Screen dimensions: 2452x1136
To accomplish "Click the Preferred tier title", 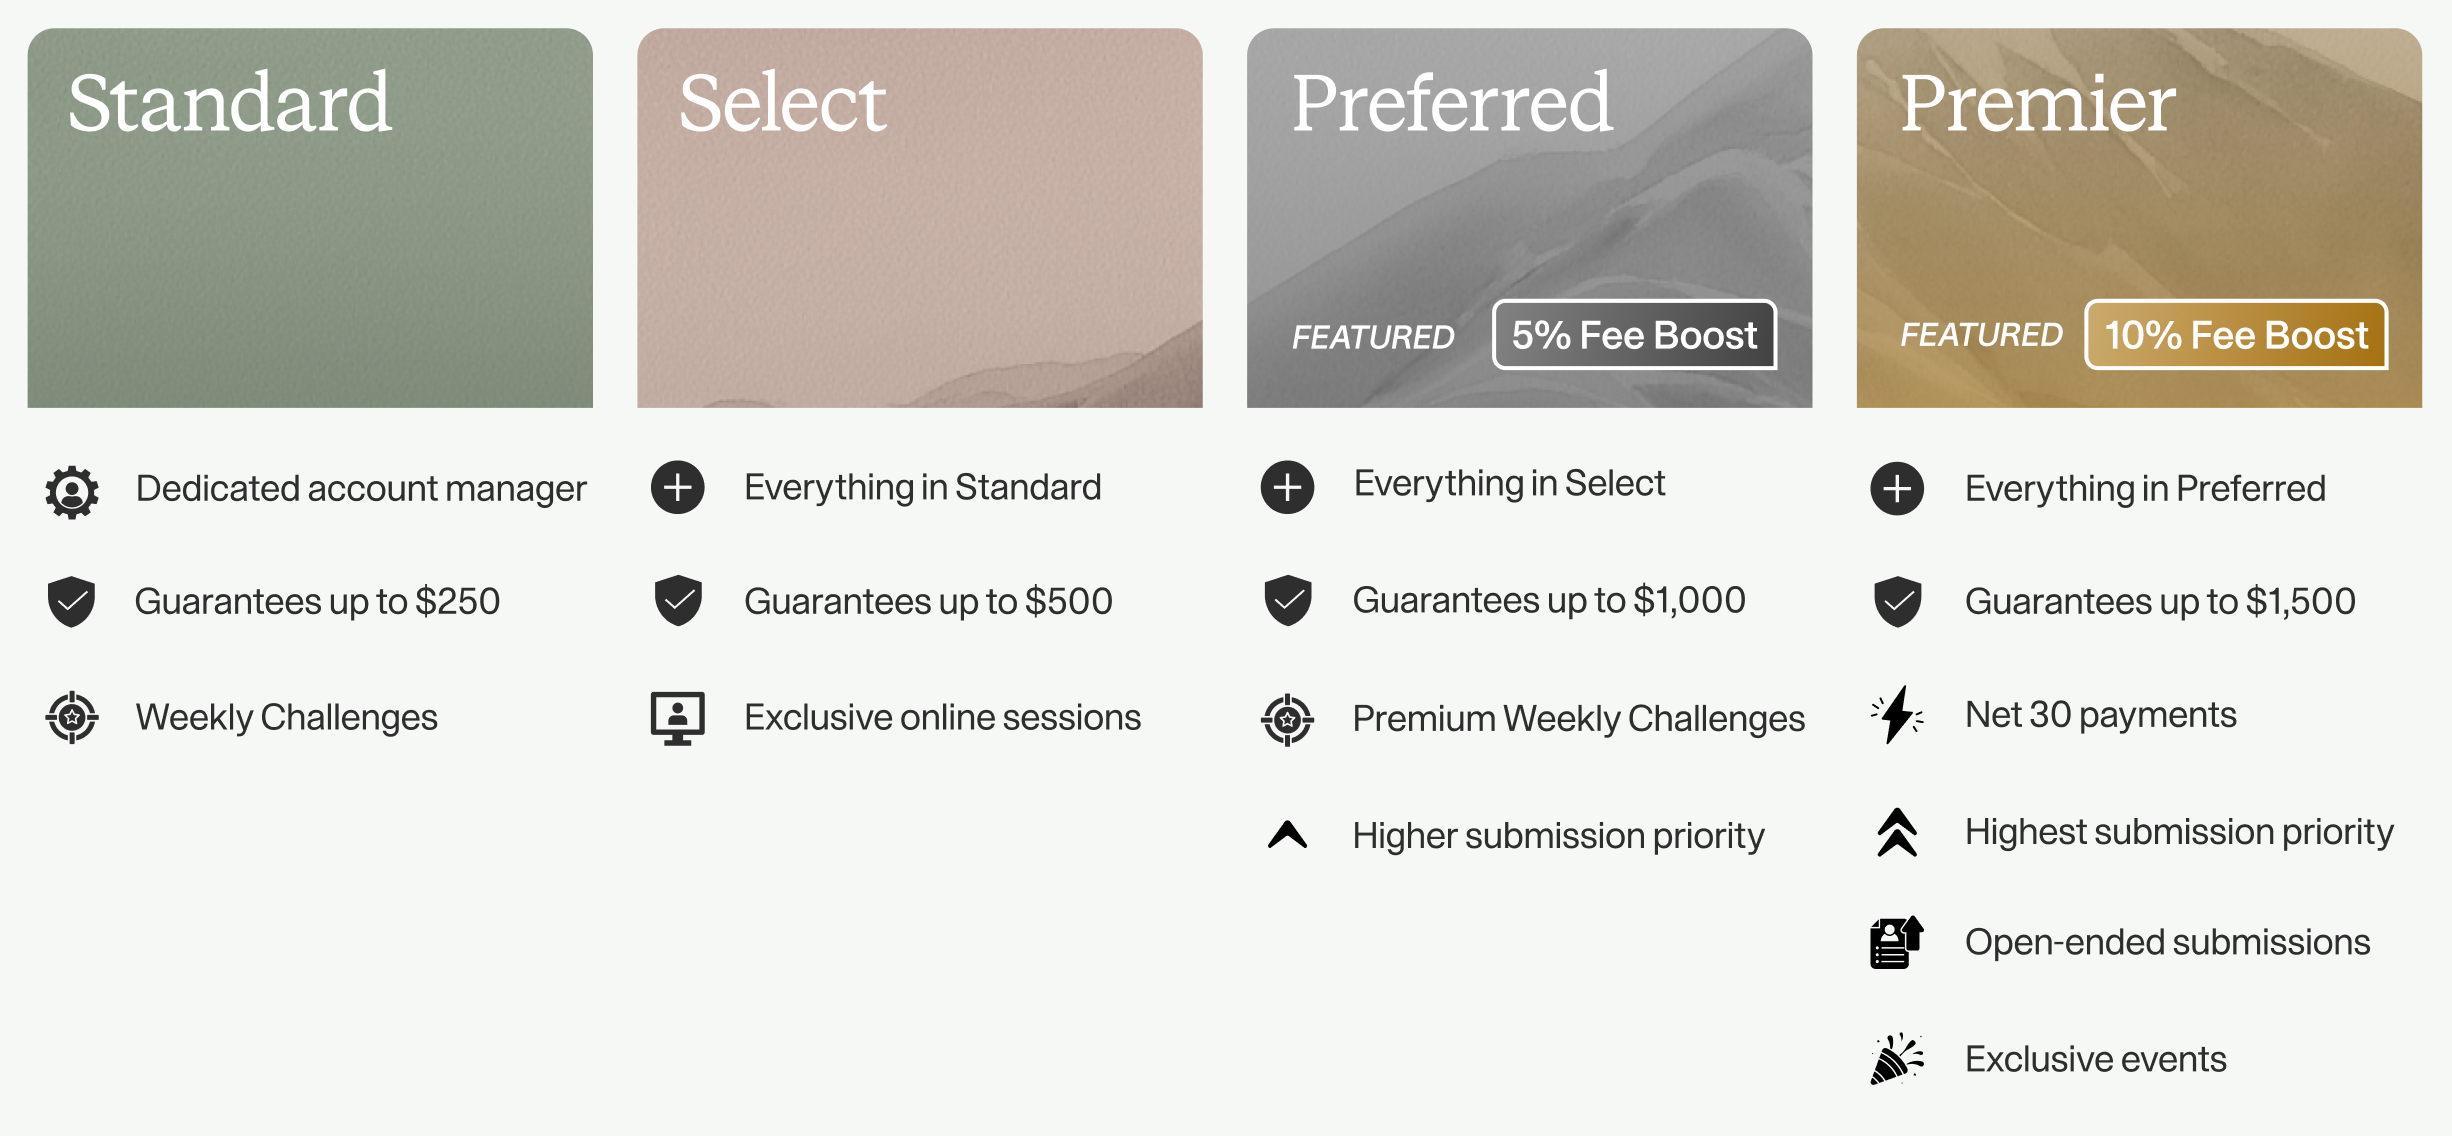I will [x=1452, y=103].
